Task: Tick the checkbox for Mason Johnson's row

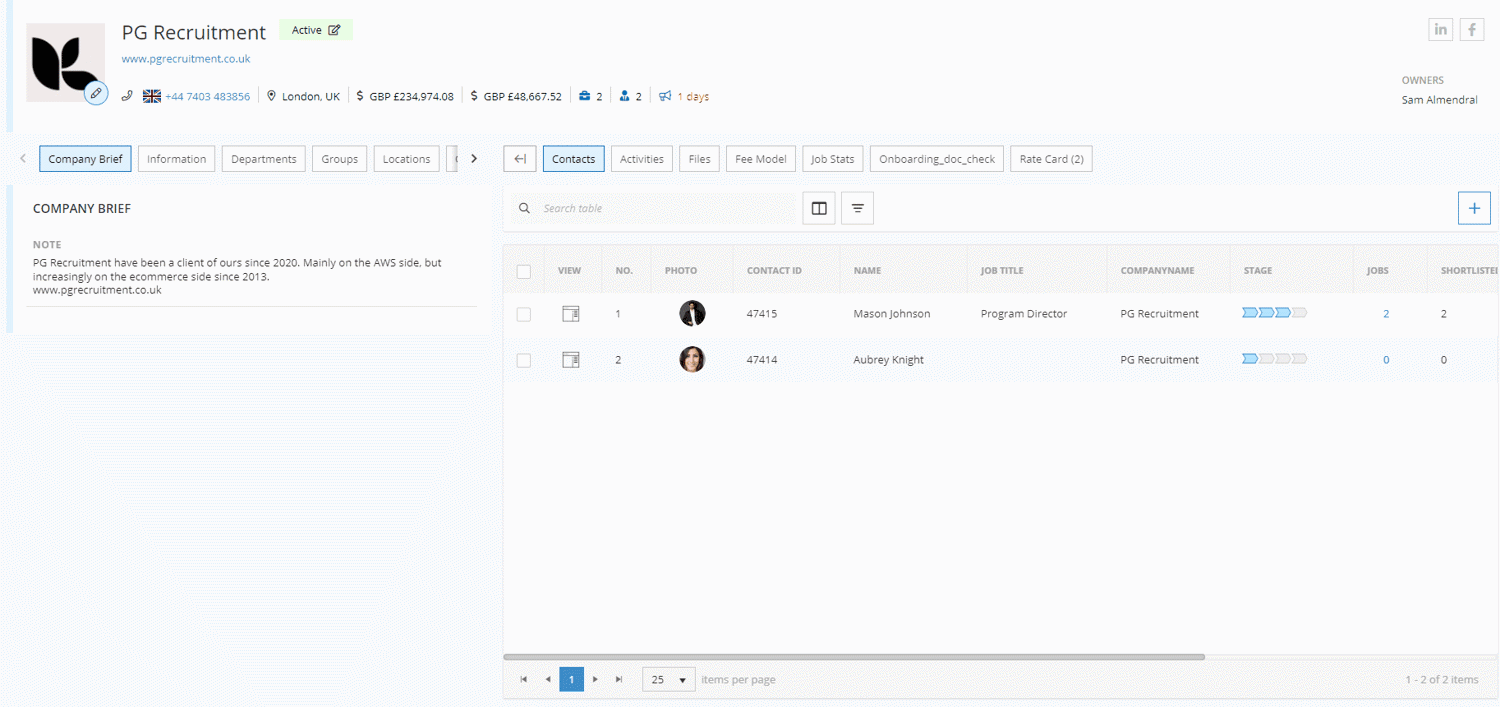Action: point(524,314)
